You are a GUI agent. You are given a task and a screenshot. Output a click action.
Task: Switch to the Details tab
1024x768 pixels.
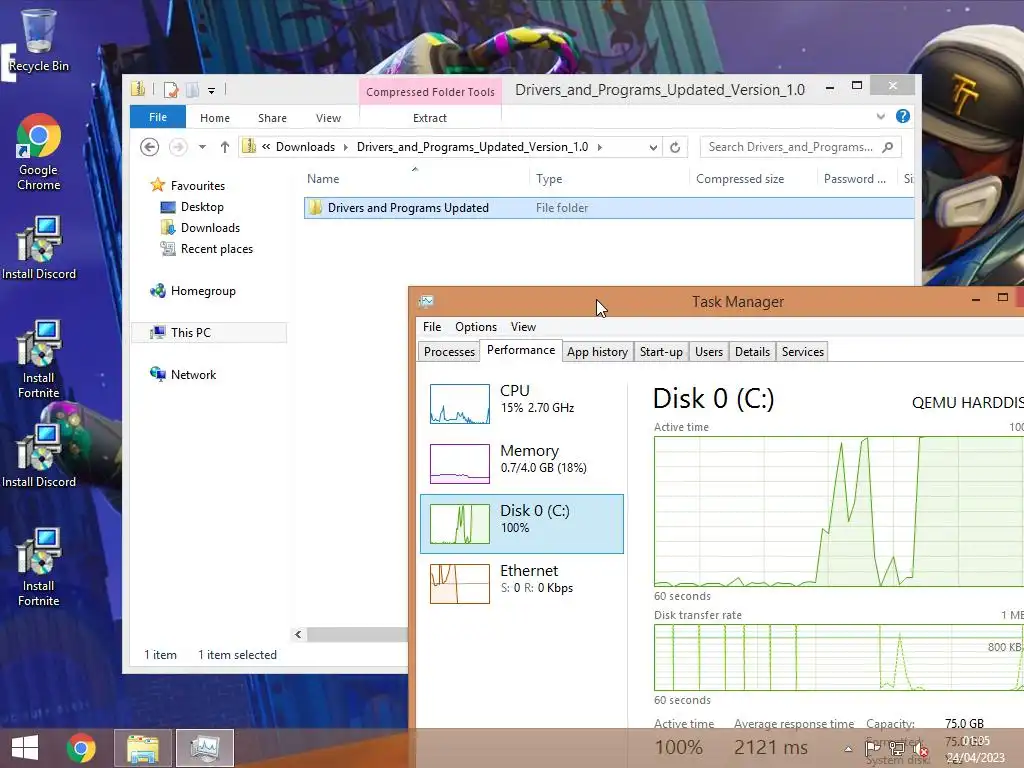tap(752, 351)
